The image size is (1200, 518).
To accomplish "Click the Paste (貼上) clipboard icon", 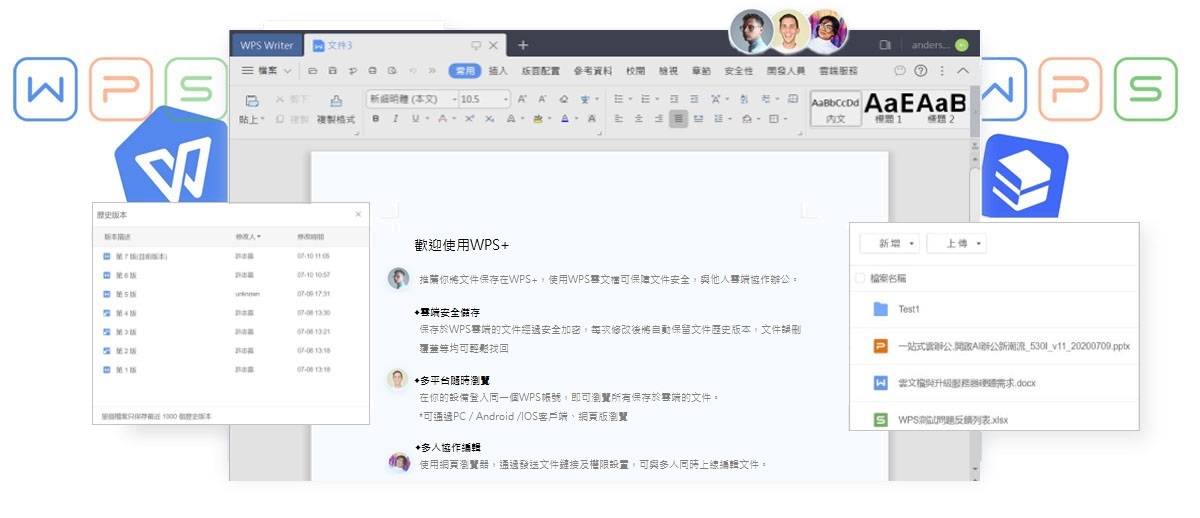I will [252, 100].
